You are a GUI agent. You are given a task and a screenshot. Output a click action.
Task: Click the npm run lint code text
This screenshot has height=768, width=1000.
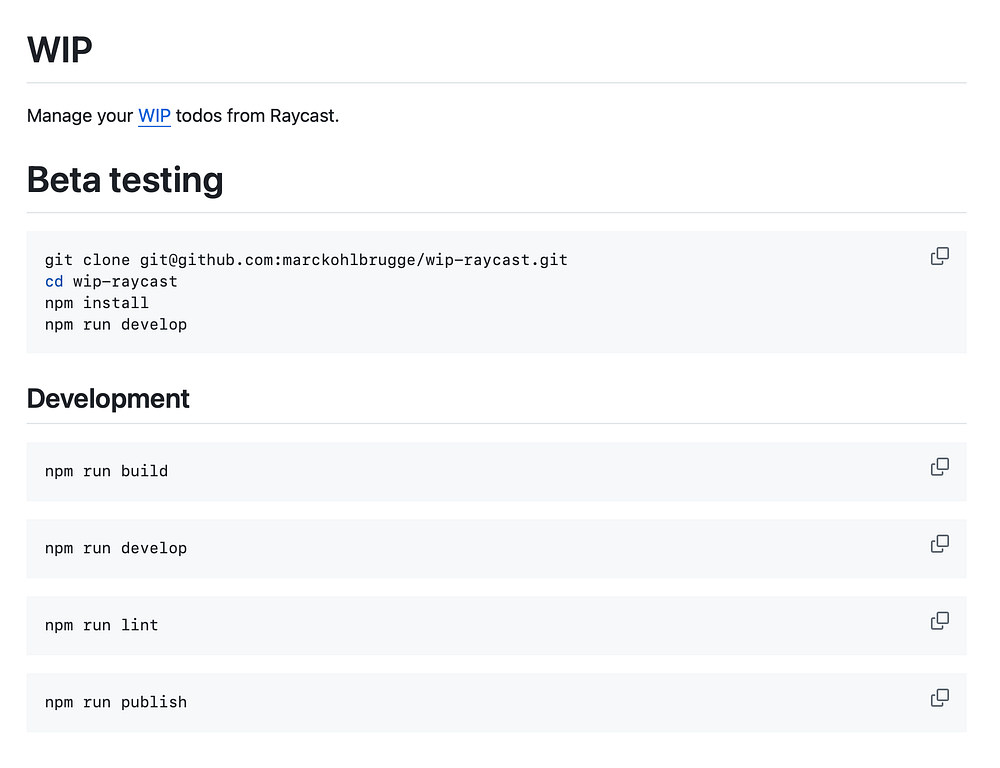point(102,625)
